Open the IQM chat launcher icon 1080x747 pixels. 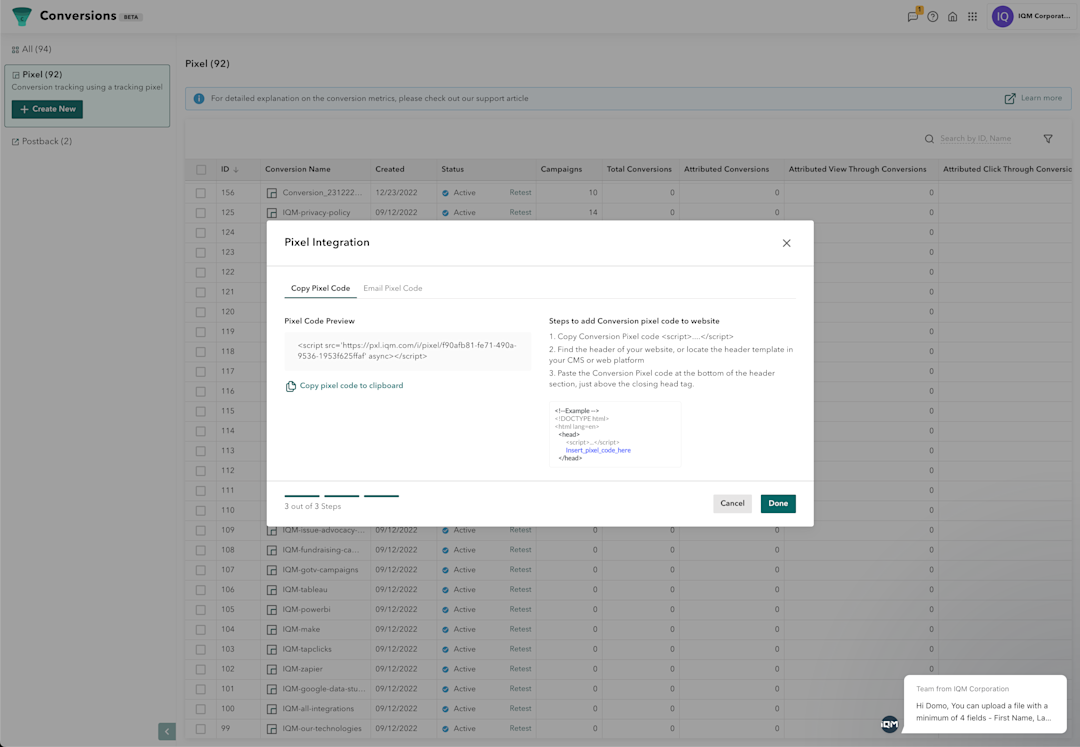[x=889, y=724]
